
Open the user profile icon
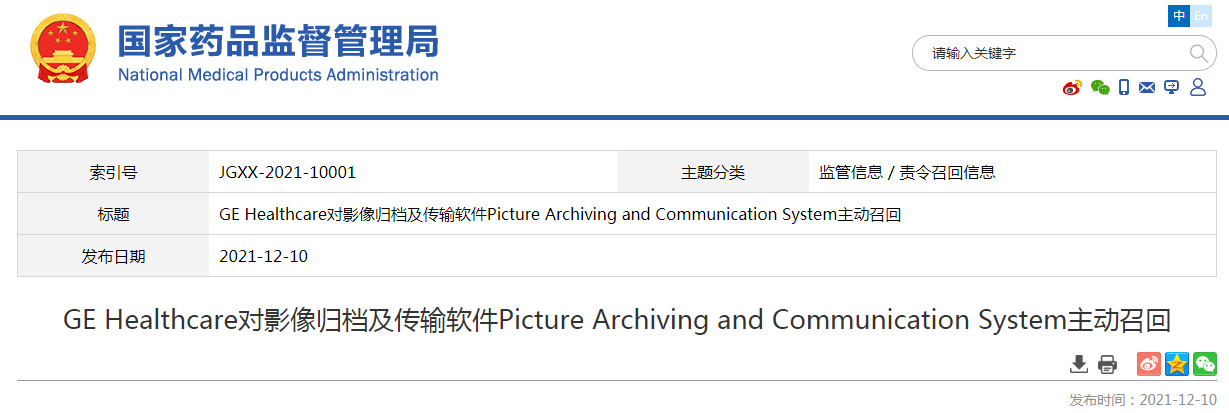(x=1198, y=88)
